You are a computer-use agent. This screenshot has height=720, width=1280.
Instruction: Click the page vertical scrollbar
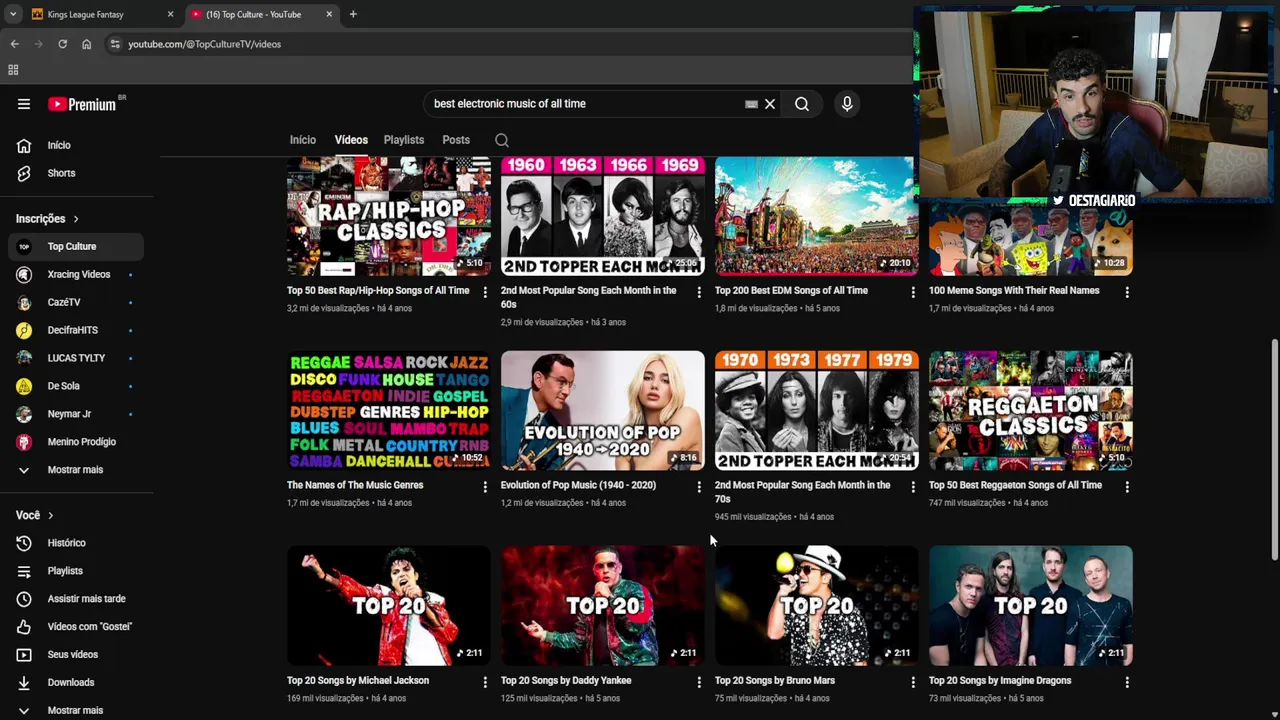click(1274, 449)
